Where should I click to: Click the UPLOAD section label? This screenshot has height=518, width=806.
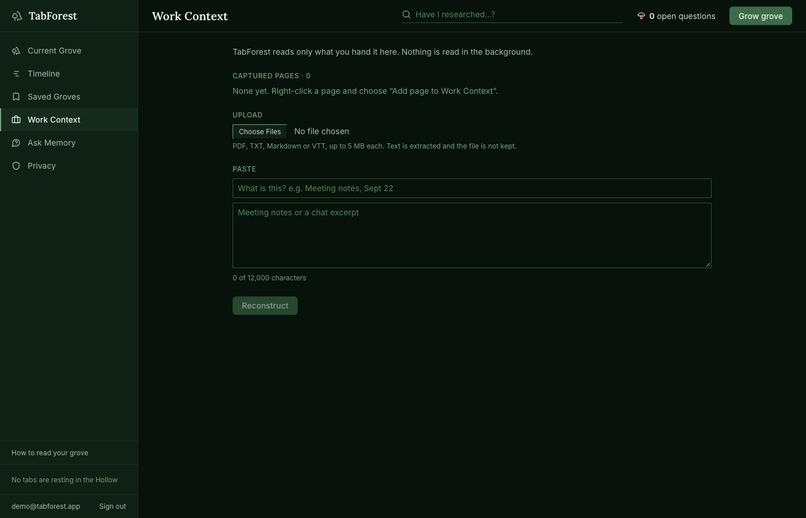(247, 115)
